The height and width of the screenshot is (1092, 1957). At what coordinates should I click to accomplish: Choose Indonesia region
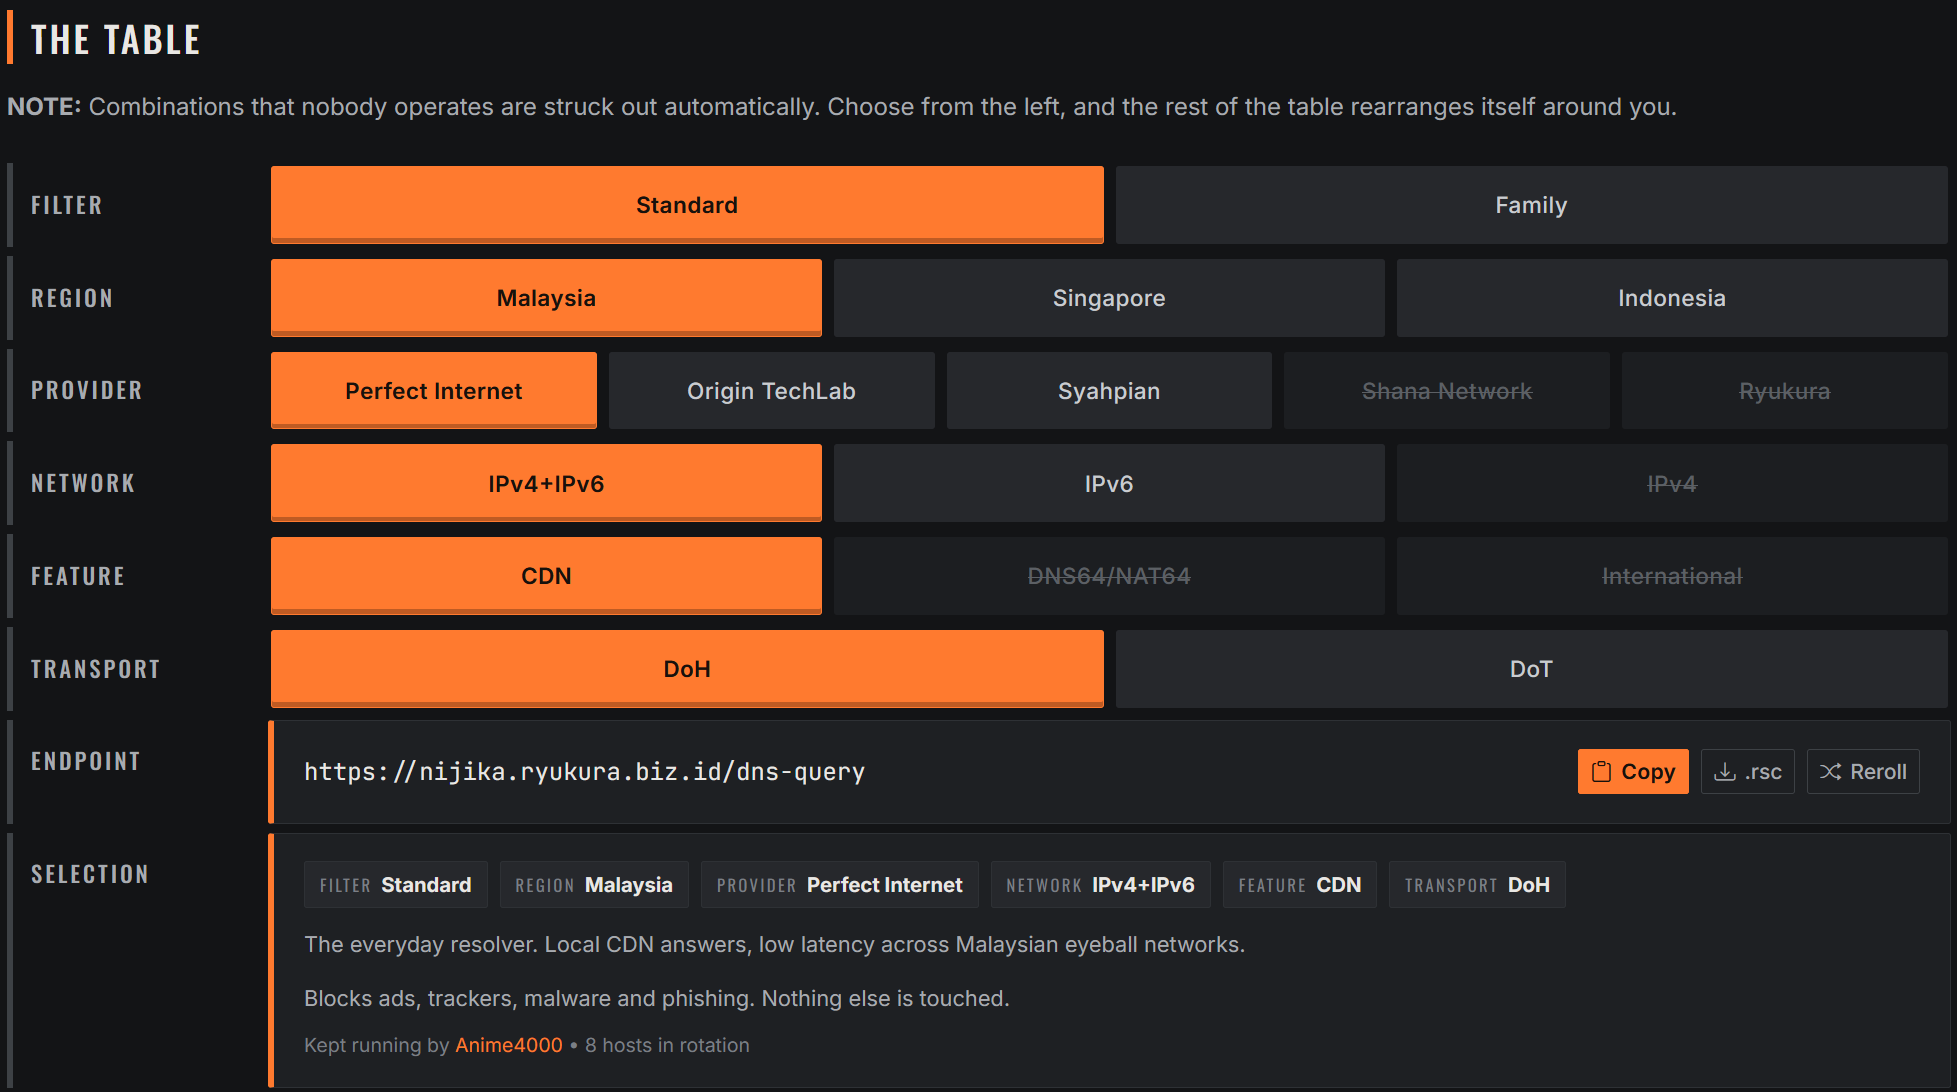pos(1672,298)
